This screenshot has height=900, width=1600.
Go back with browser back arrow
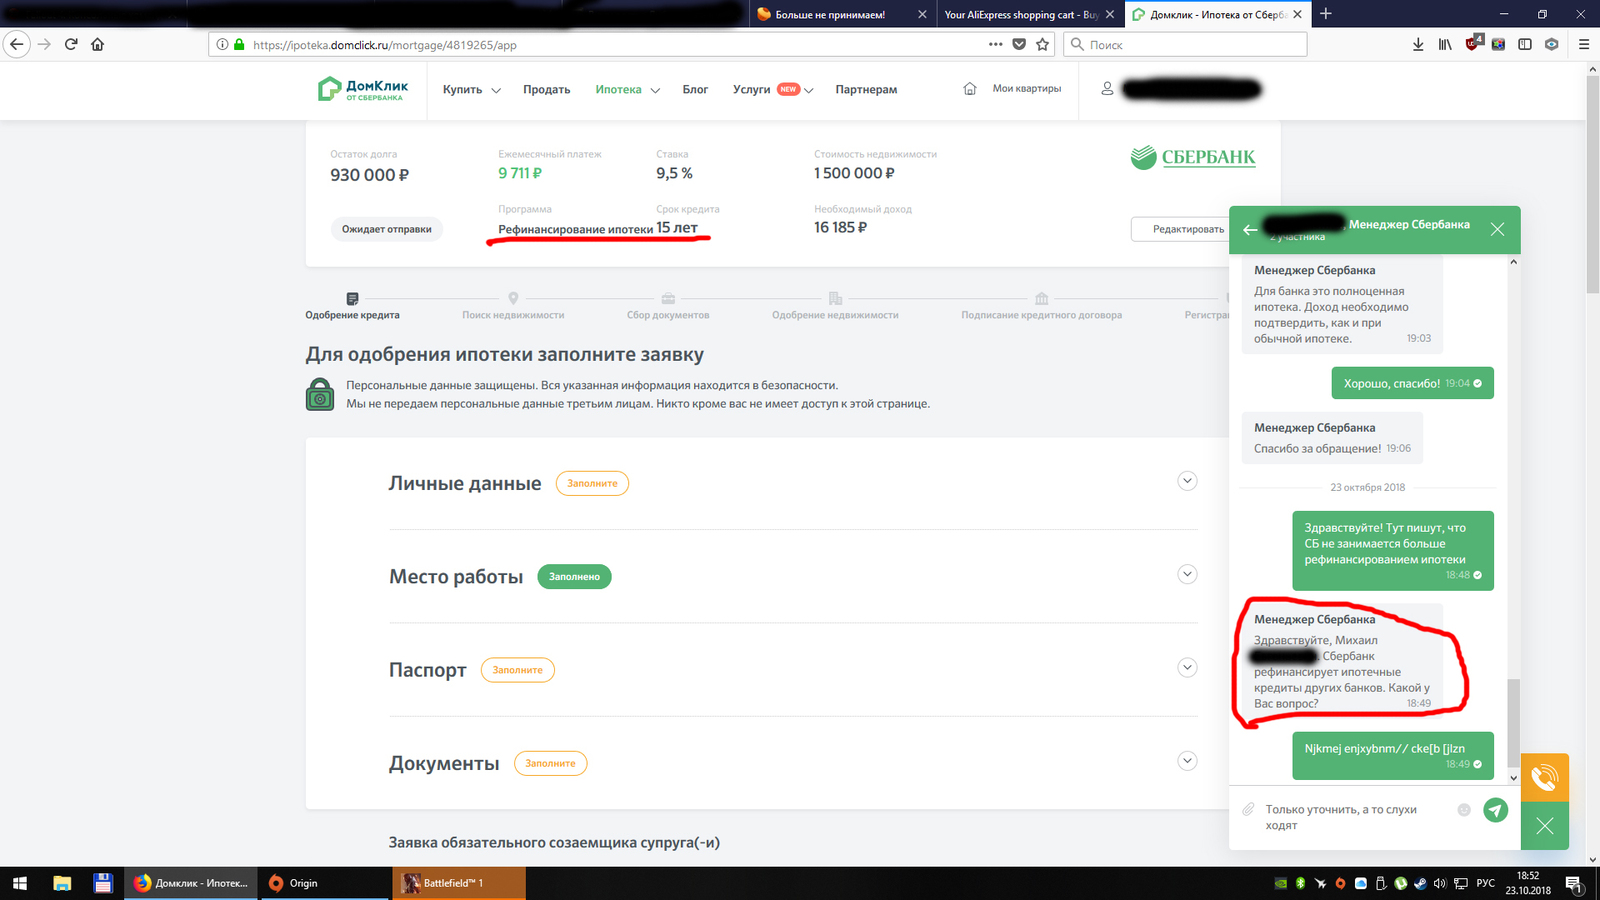pyautogui.click(x=16, y=44)
